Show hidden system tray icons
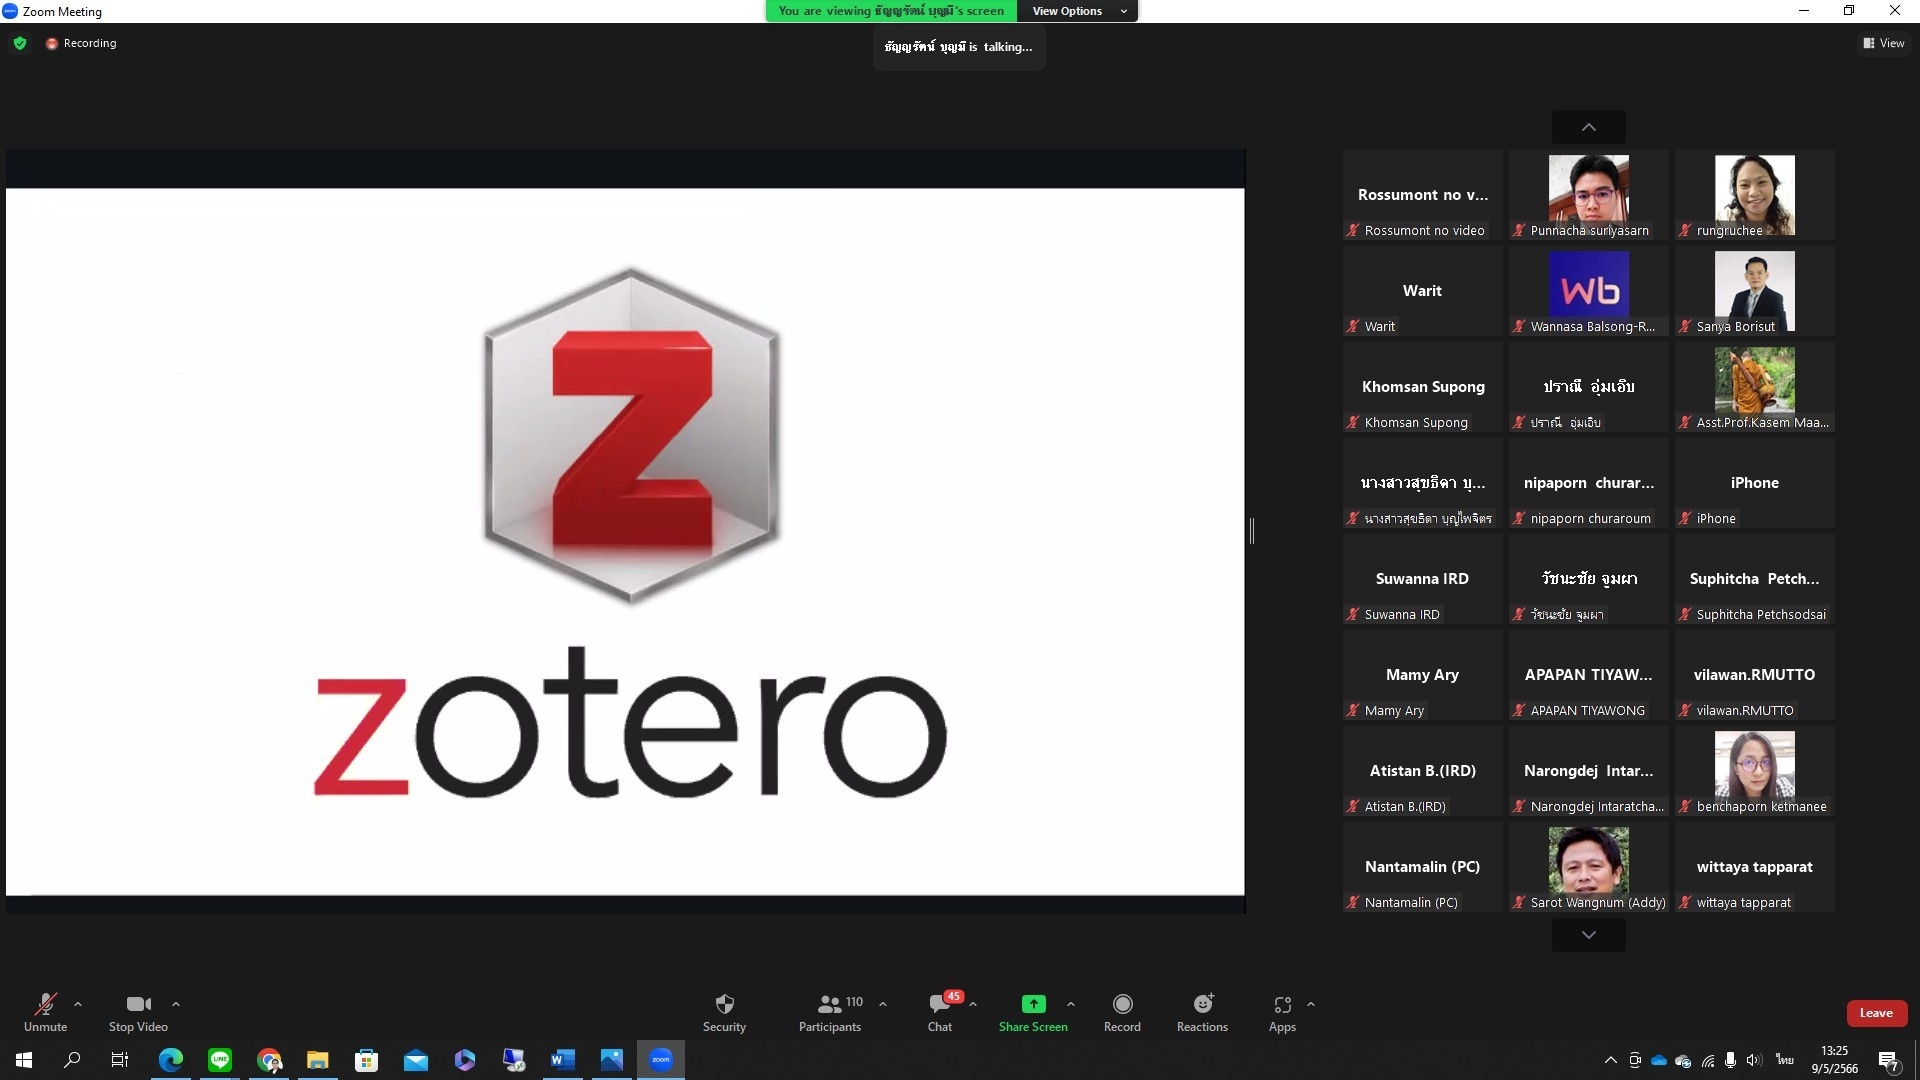Viewport: 1920px width, 1080px height. pyautogui.click(x=1610, y=1060)
